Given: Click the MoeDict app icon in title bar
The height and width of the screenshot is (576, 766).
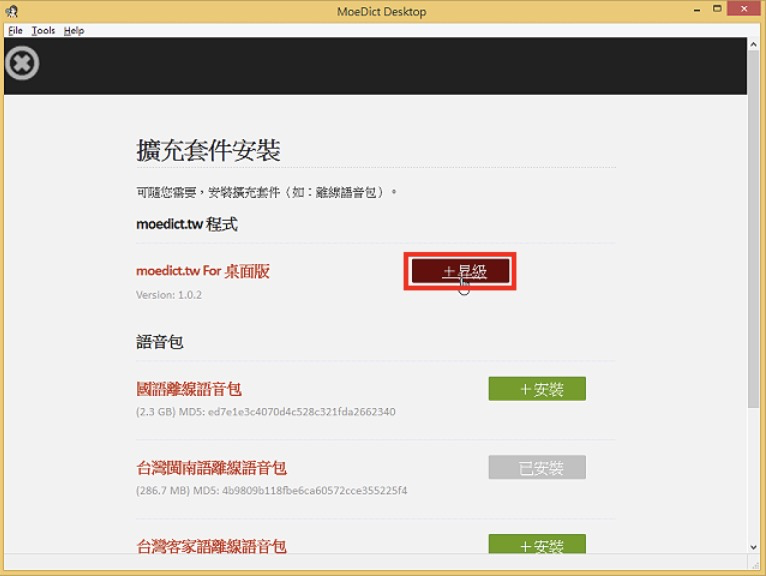Looking at the screenshot, I should pyautogui.click(x=12, y=11).
